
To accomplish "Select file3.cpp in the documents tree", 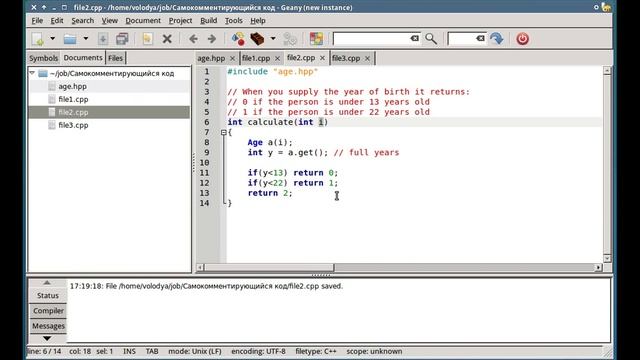I will (109, 125).
